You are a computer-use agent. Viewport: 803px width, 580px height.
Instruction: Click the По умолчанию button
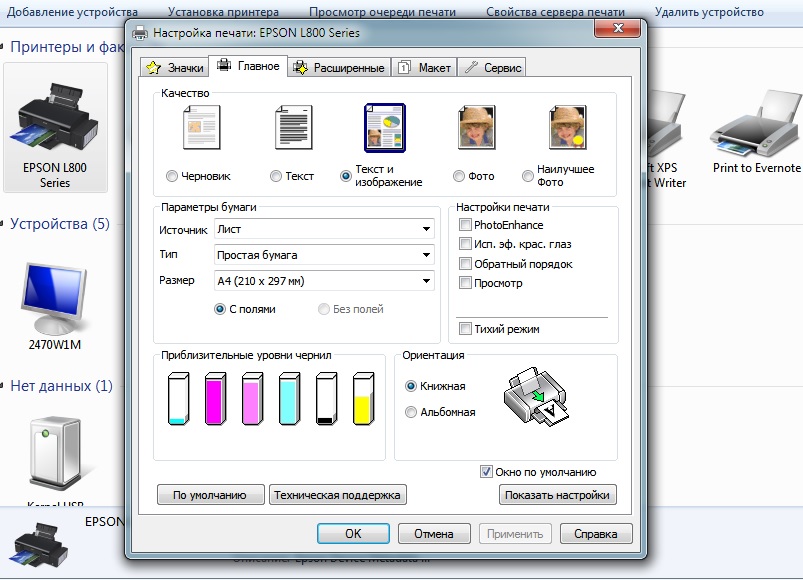coord(210,495)
